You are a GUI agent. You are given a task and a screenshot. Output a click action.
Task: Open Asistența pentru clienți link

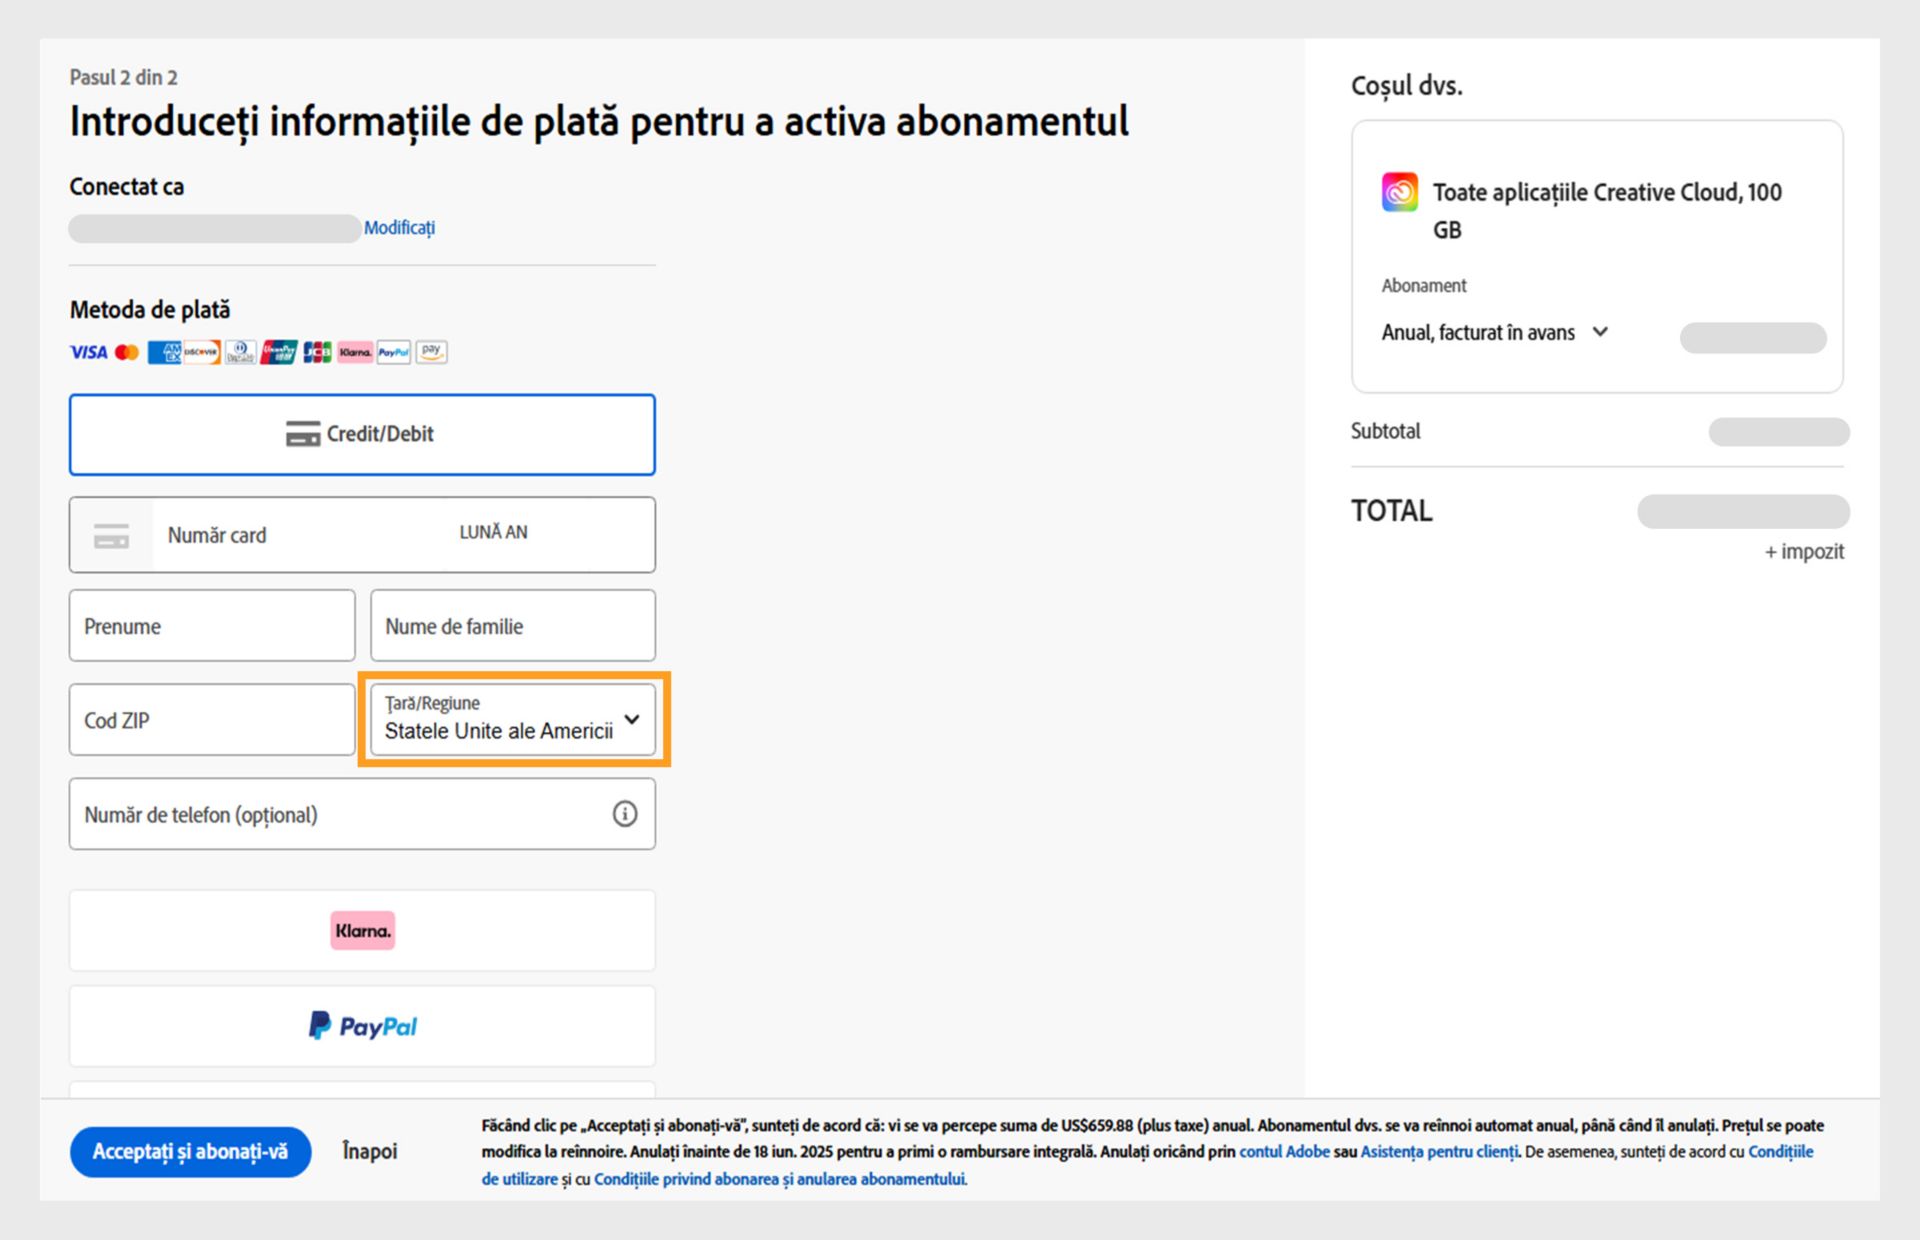click(1439, 1152)
